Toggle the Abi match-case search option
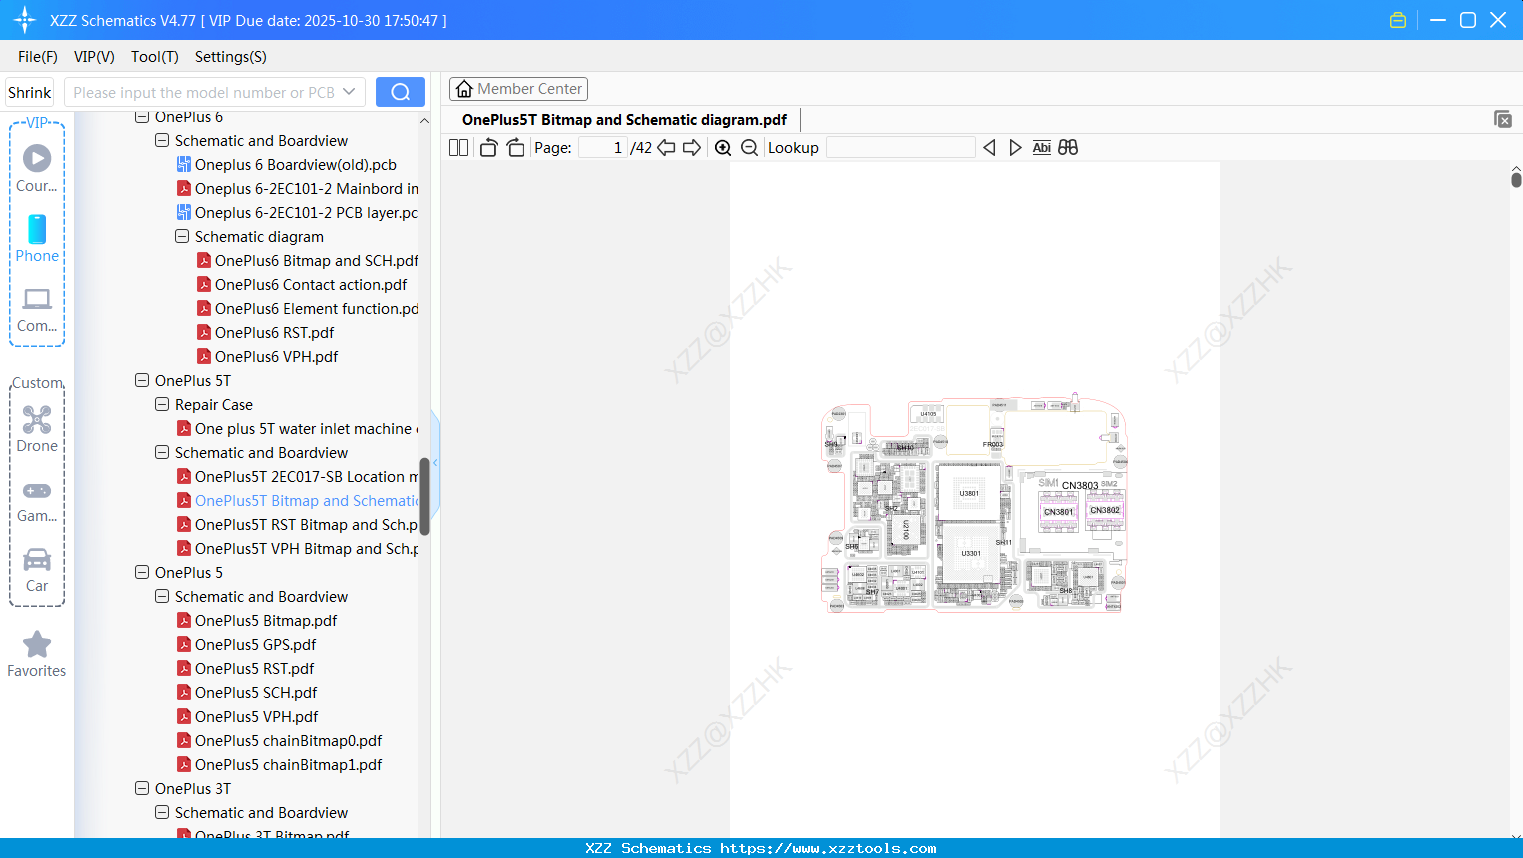This screenshot has width=1523, height=858. tap(1041, 147)
